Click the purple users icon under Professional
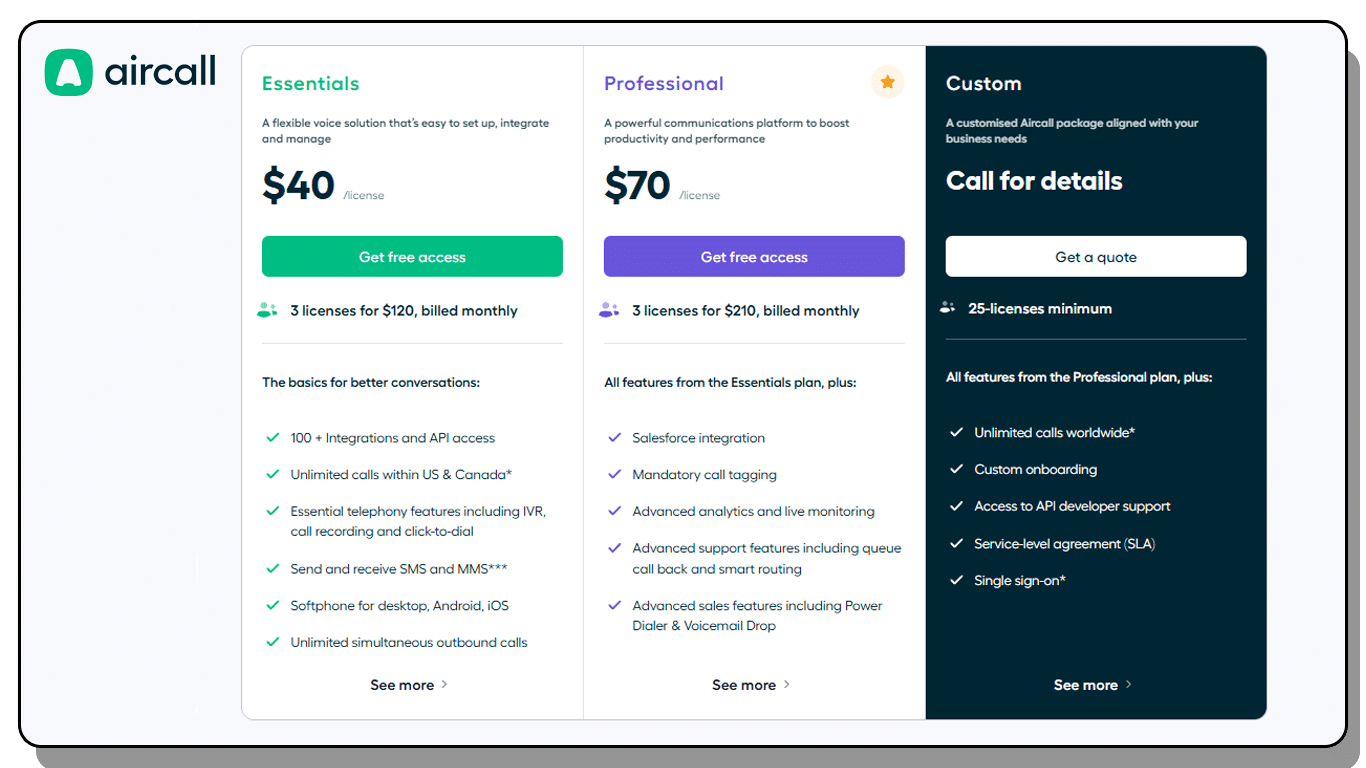Image resolution: width=1366 pixels, height=768 pixels. point(609,310)
